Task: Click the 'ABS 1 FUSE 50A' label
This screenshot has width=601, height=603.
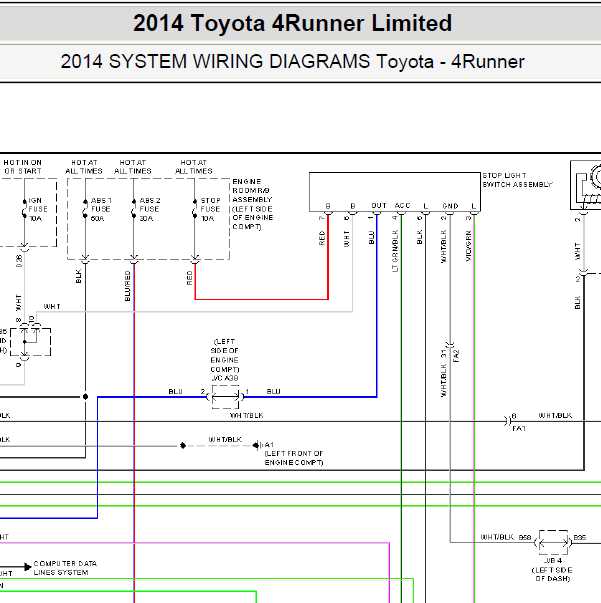Action: 101,210
